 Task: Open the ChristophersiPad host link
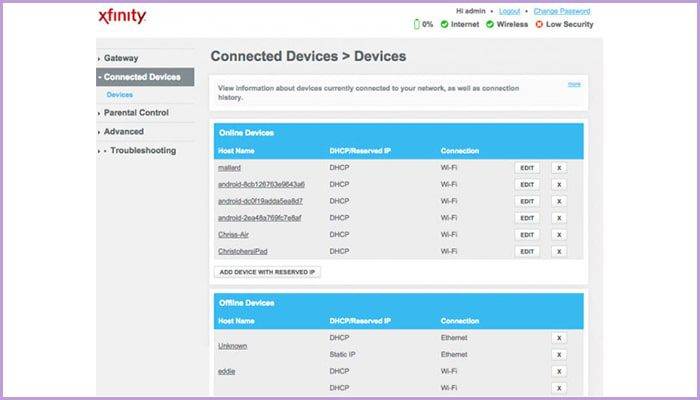coord(243,251)
